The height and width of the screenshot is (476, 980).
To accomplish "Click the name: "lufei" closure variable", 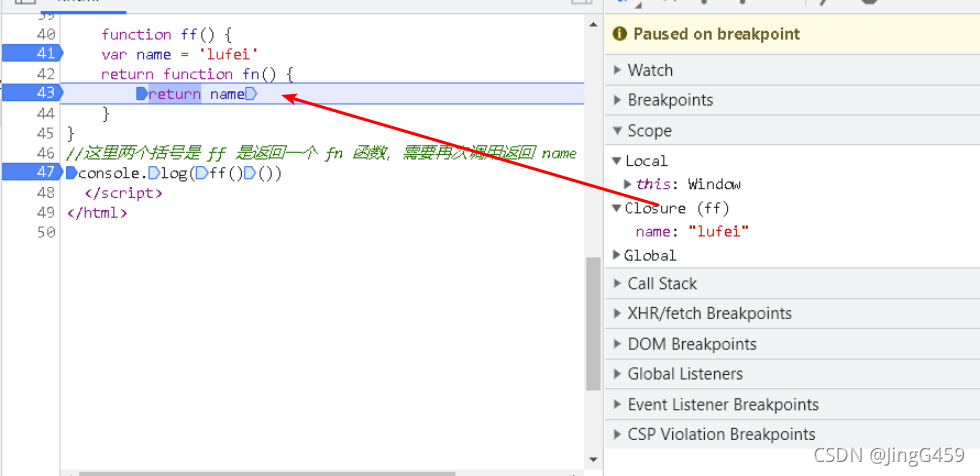I will (x=692, y=232).
